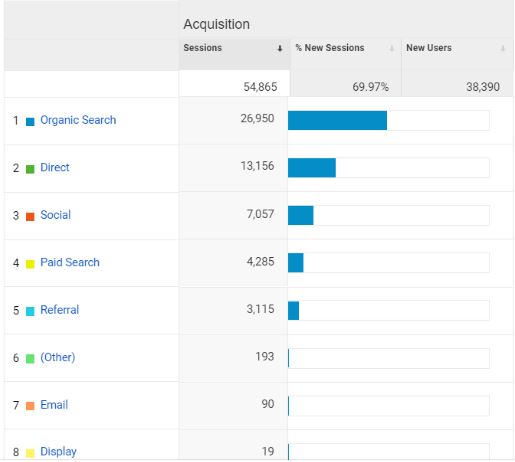
Task: Click the Referral cyan color square
Action: tap(30, 311)
